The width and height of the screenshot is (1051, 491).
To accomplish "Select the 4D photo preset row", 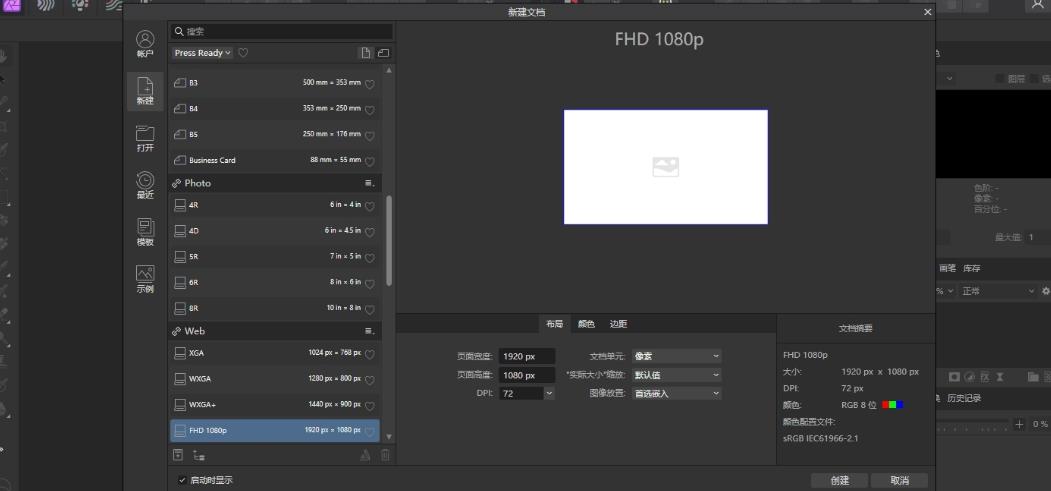I will (275, 230).
